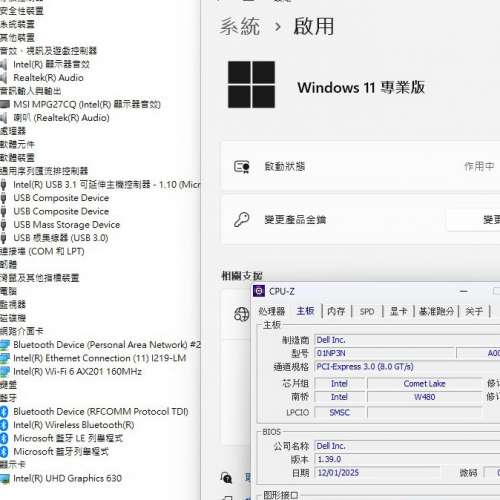Viewport: 500px width, 500px height.
Task: Open the 内存 tab in CPU-Z
Action: pos(336,311)
